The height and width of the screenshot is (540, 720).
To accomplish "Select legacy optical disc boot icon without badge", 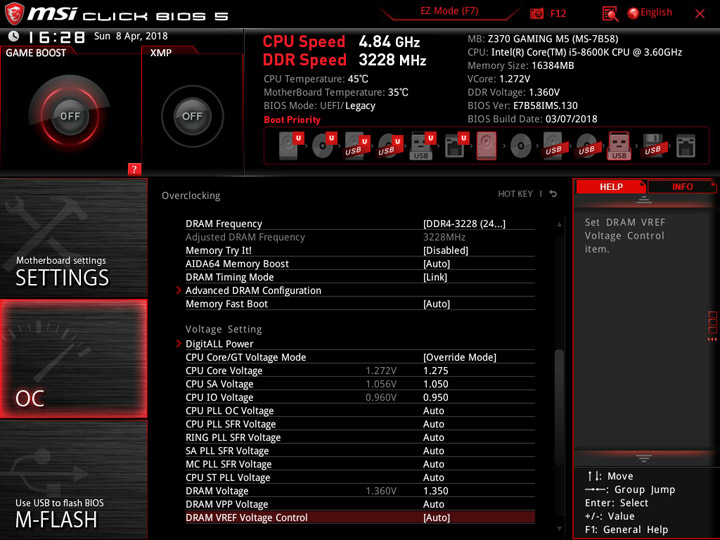I will tap(520, 146).
